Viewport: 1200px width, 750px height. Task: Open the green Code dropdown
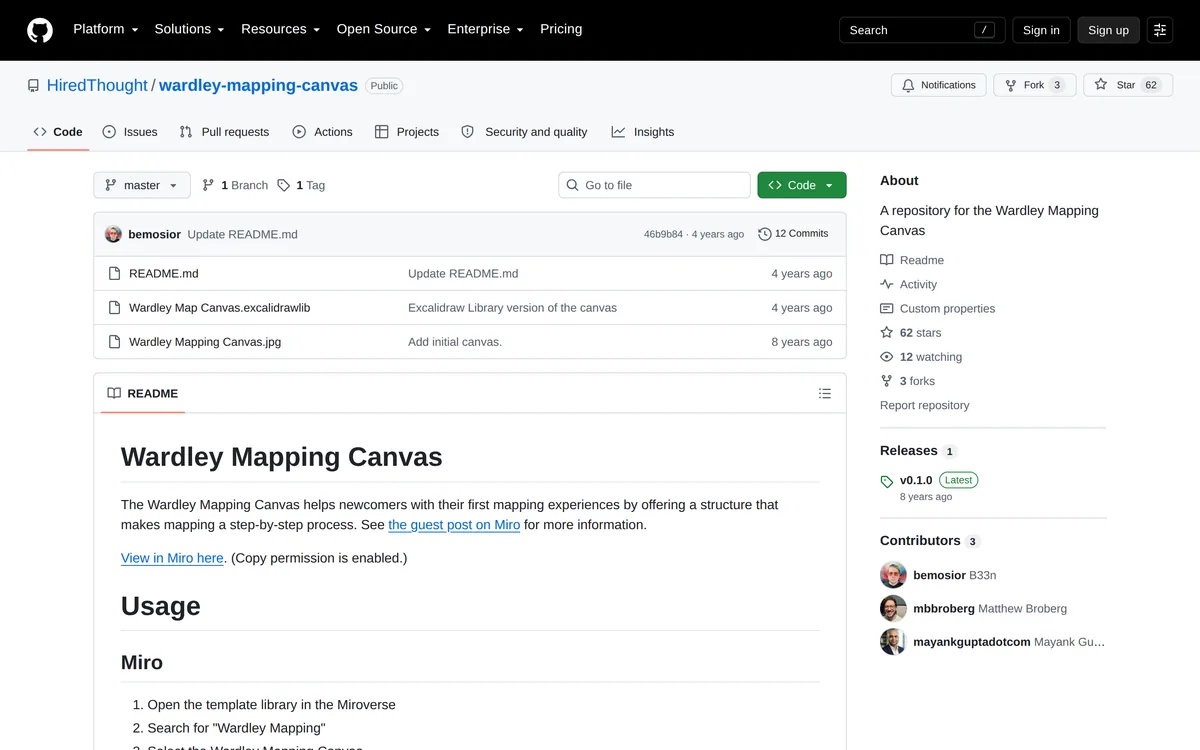(802, 185)
